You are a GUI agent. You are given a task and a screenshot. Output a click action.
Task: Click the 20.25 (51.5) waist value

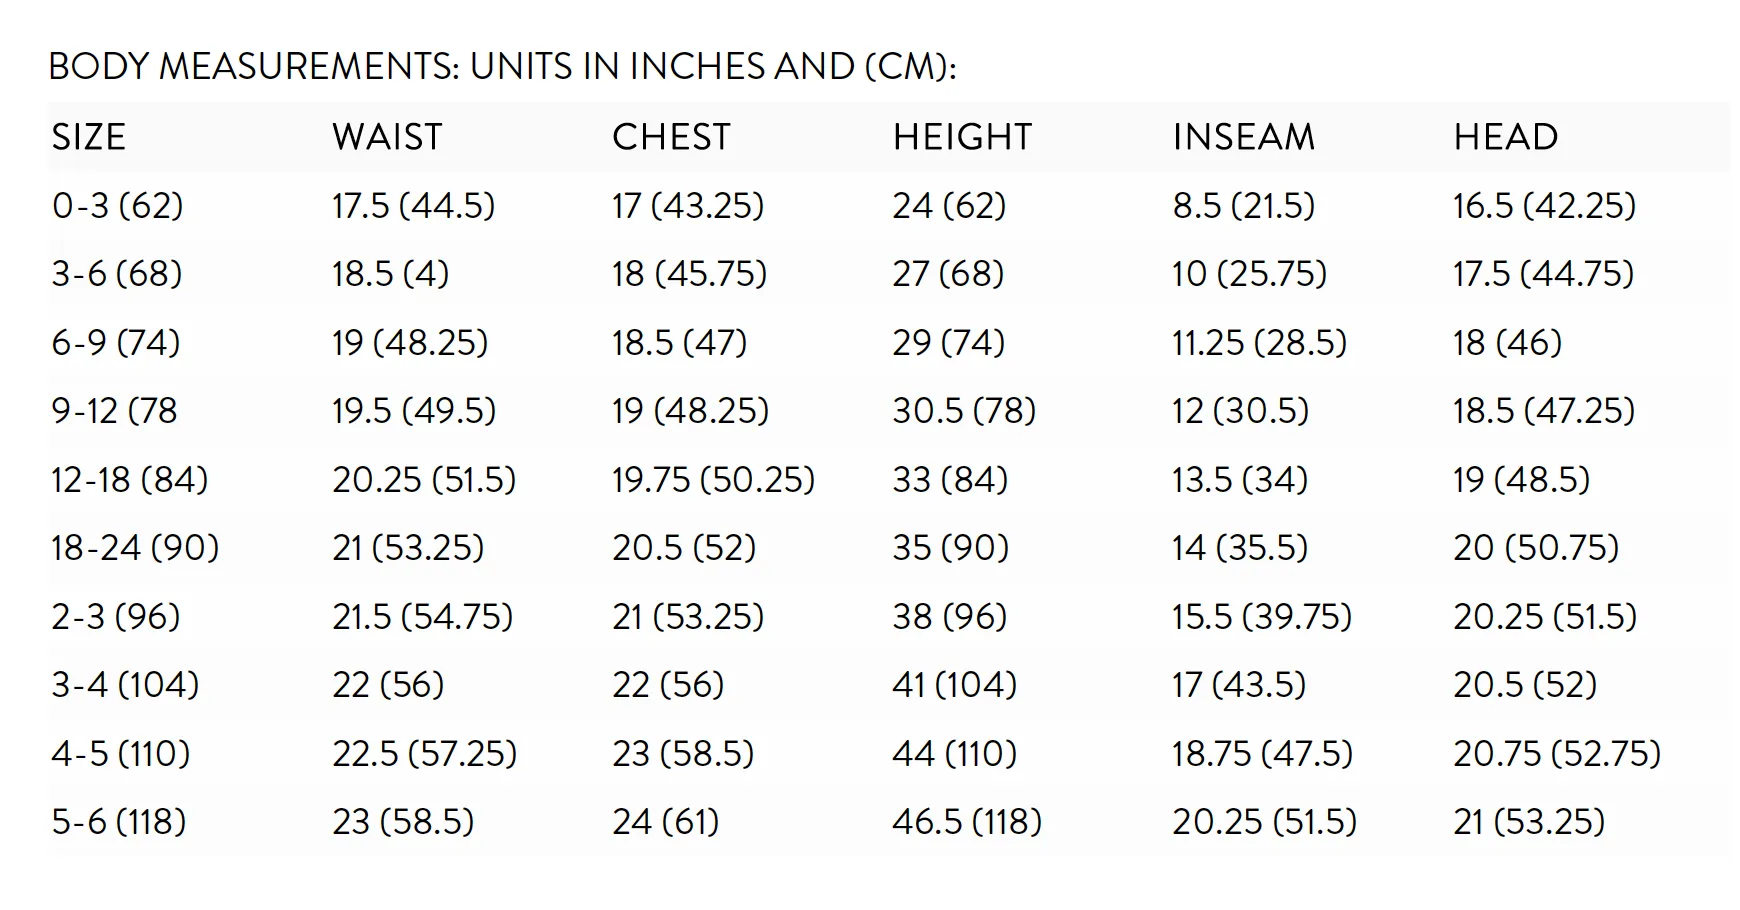pyautogui.click(x=424, y=480)
